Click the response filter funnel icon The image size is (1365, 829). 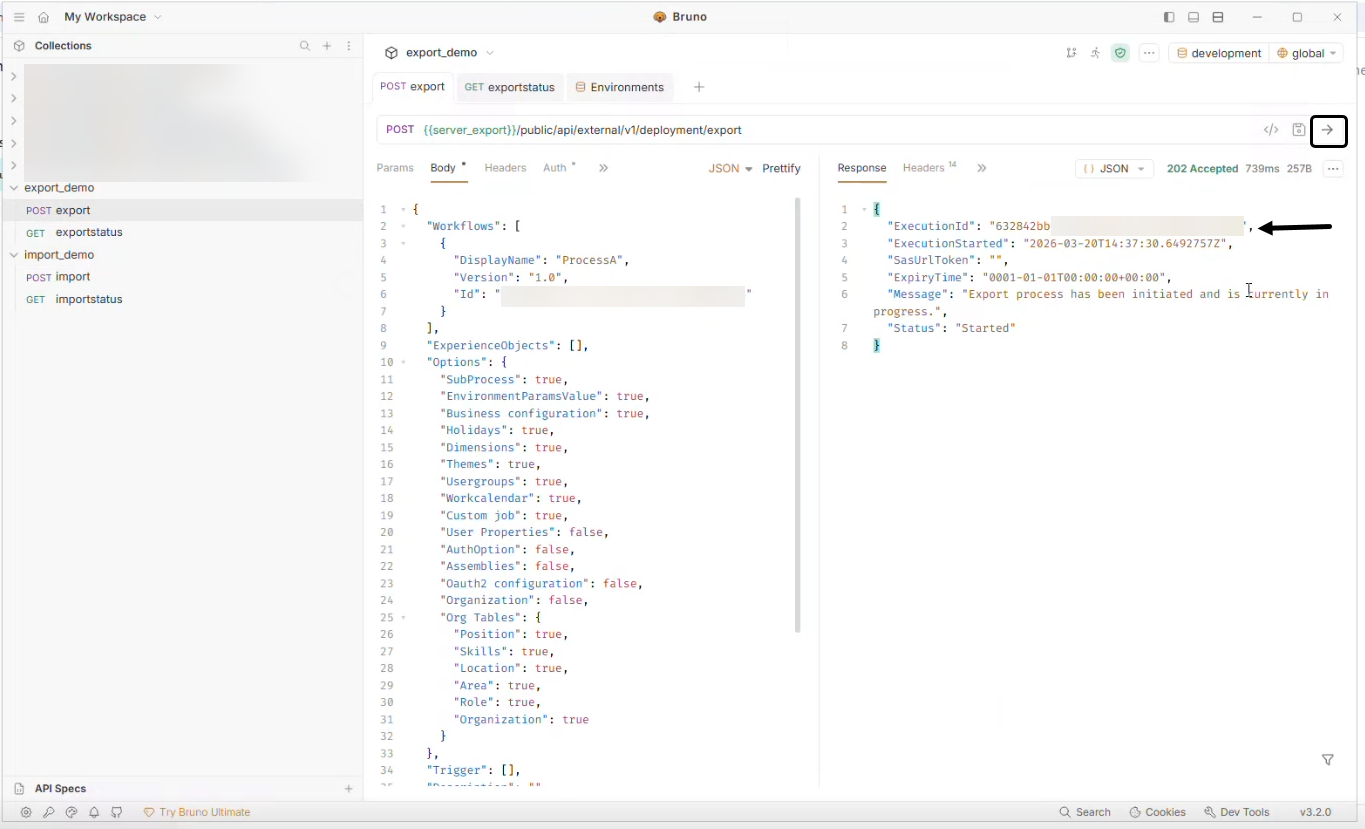1328,760
